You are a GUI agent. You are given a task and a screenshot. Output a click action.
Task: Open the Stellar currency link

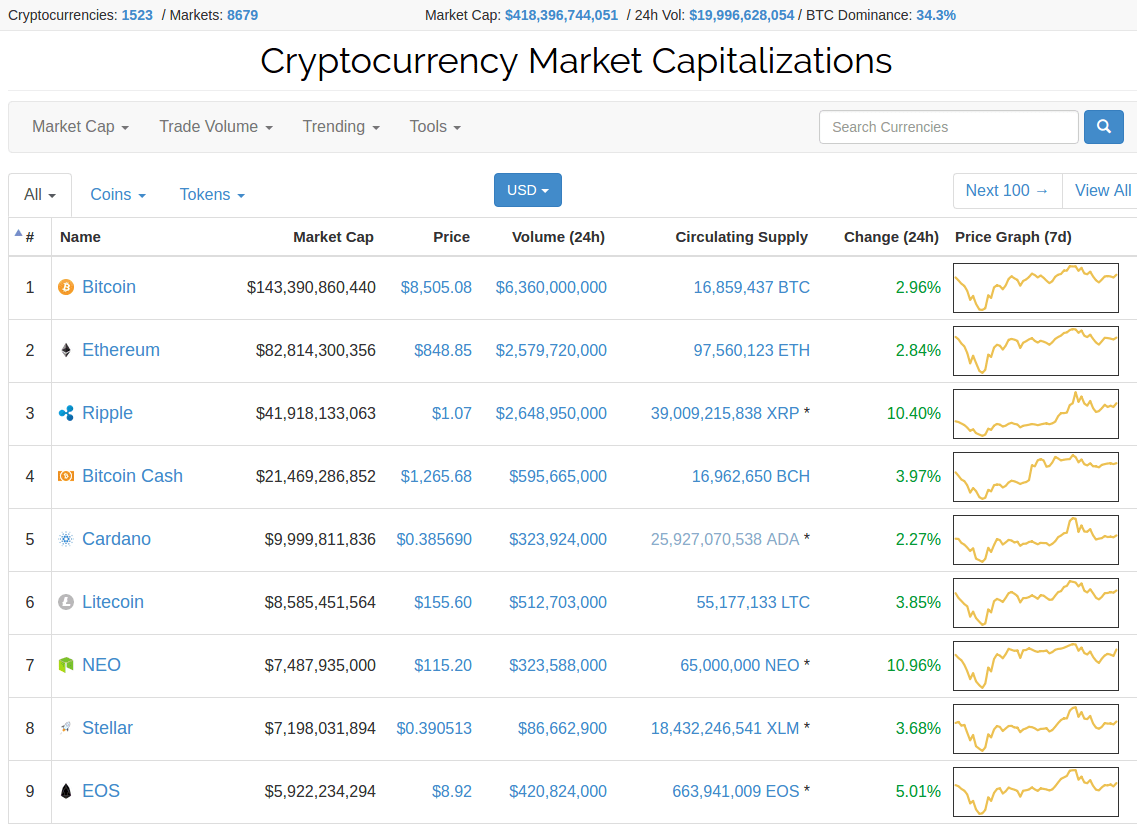(x=107, y=728)
